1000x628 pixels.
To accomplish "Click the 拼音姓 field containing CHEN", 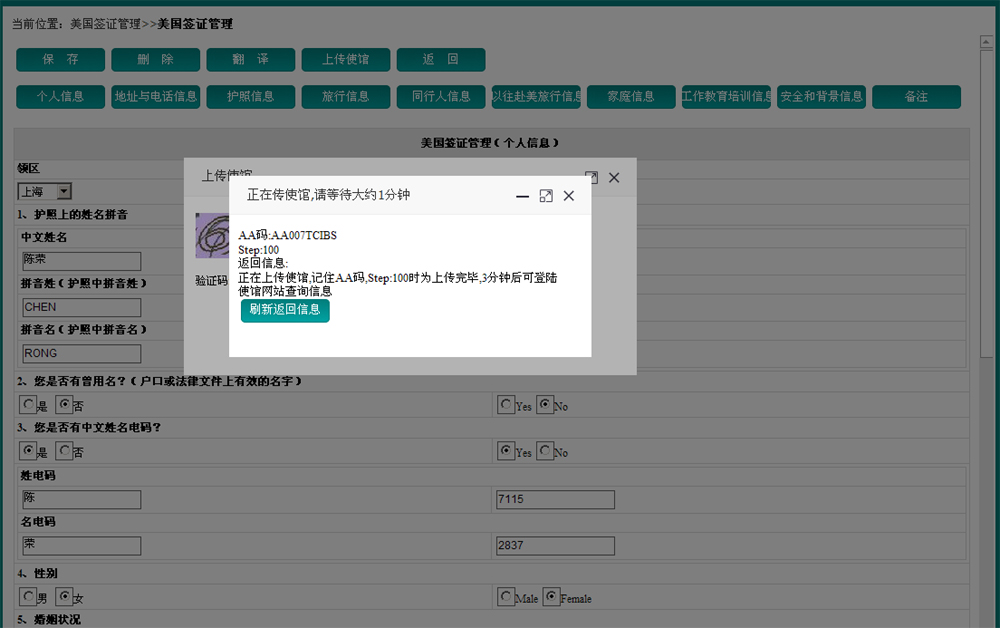I will (x=81, y=307).
